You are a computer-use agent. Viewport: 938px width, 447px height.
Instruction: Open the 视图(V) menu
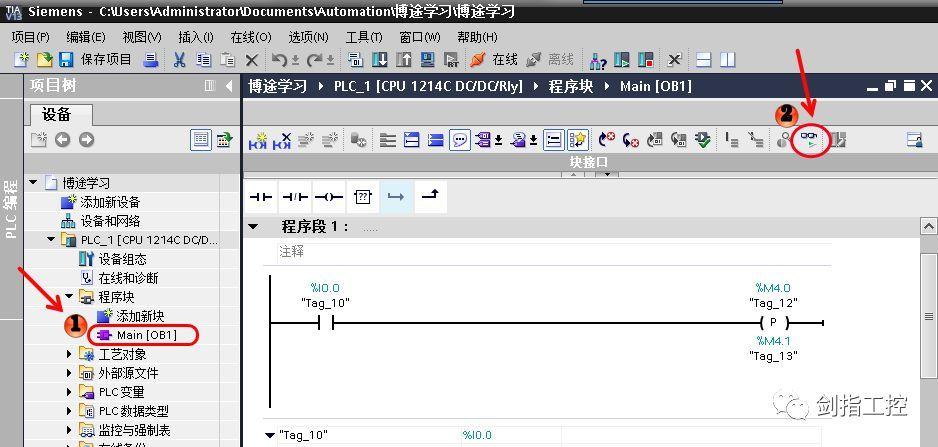coord(142,37)
